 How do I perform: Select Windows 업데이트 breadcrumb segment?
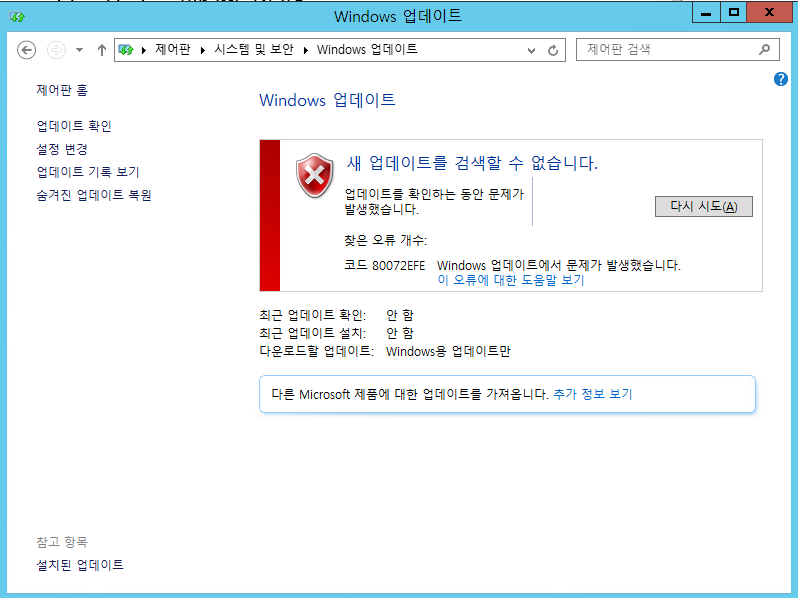tap(367, 49)
